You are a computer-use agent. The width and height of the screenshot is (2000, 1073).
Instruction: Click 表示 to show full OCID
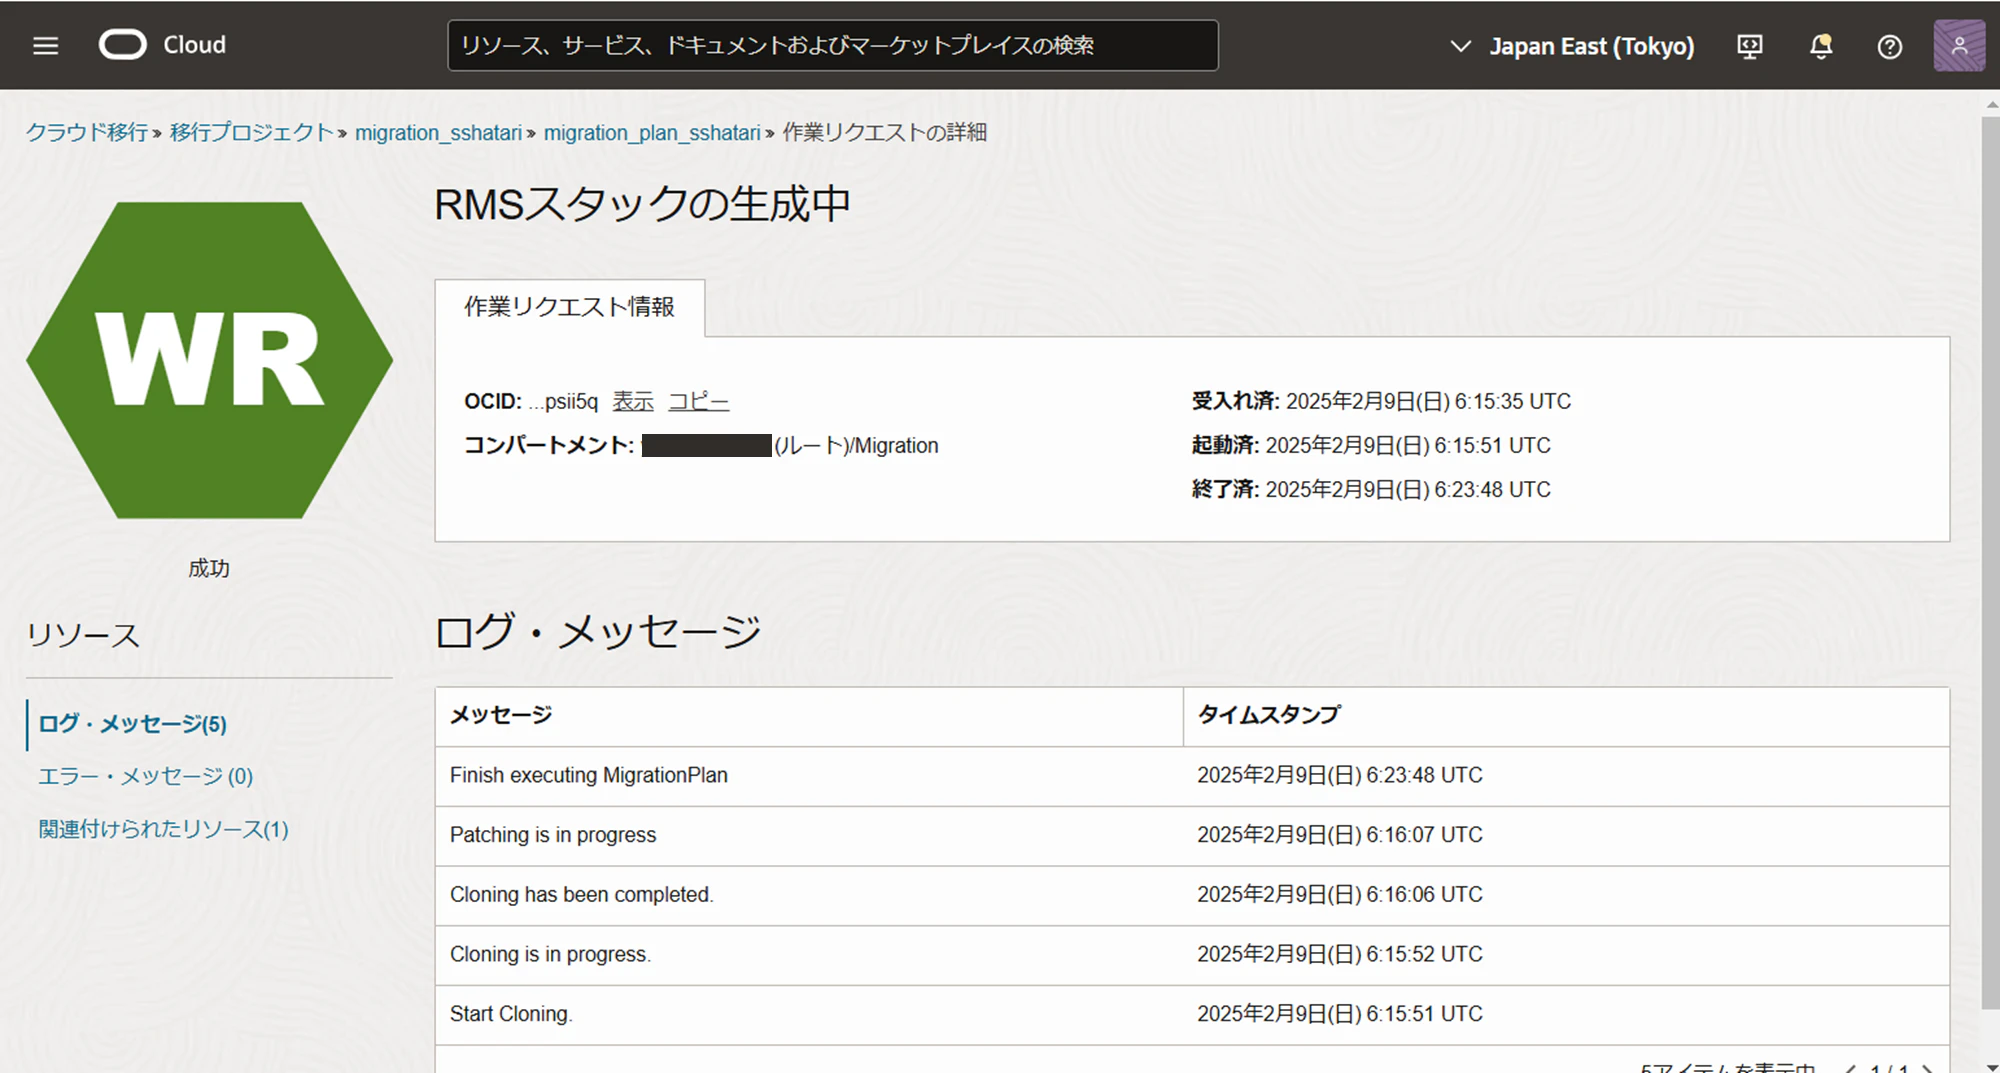pos(633,402)
